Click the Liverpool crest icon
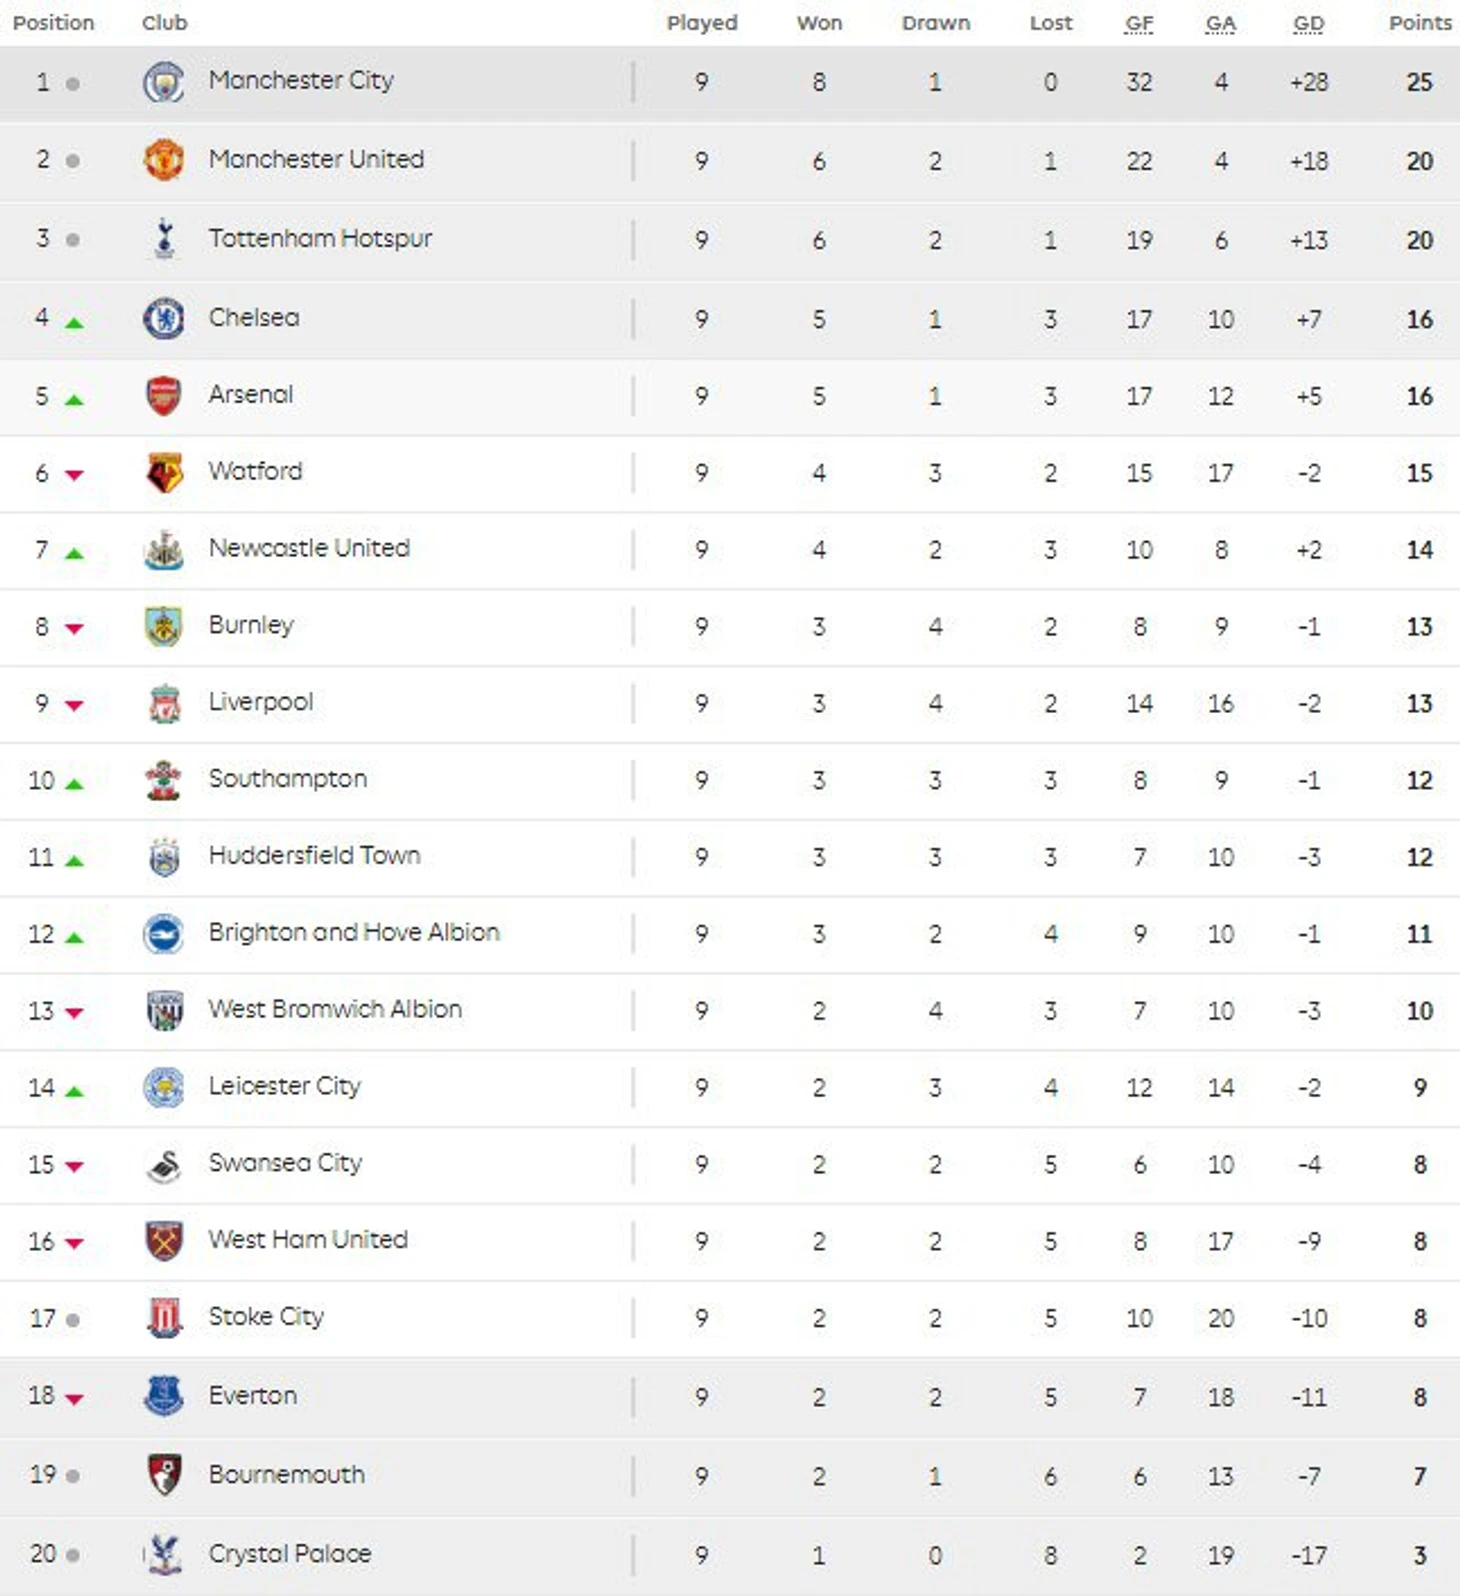Screen dimensions: 1460x1596 coord(164,704)
